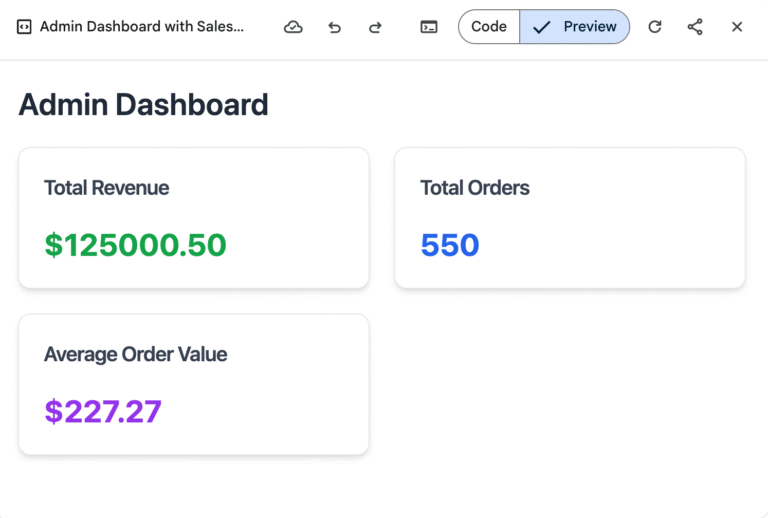The height and width of the screenshot is (518, 768).
Task: Close the preview panel with X
Action: 737,27
